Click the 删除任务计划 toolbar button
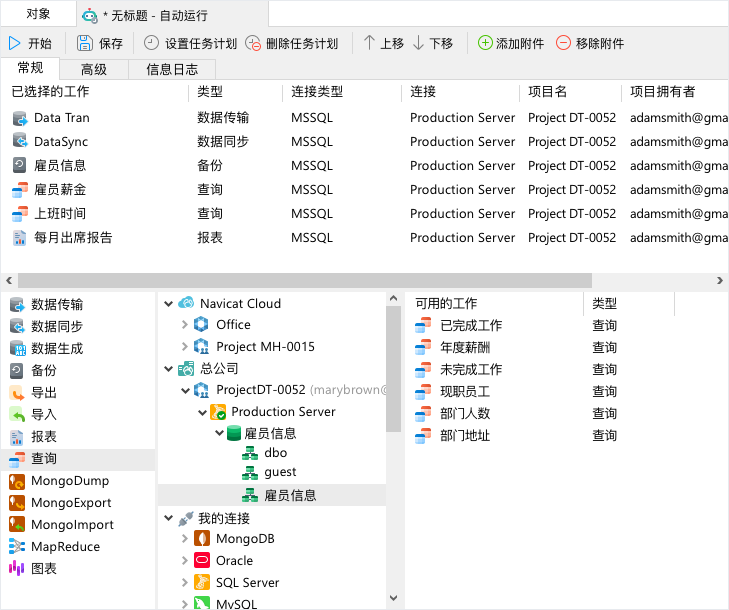This screenshot has width=729, height=610. tap(292, 43)
